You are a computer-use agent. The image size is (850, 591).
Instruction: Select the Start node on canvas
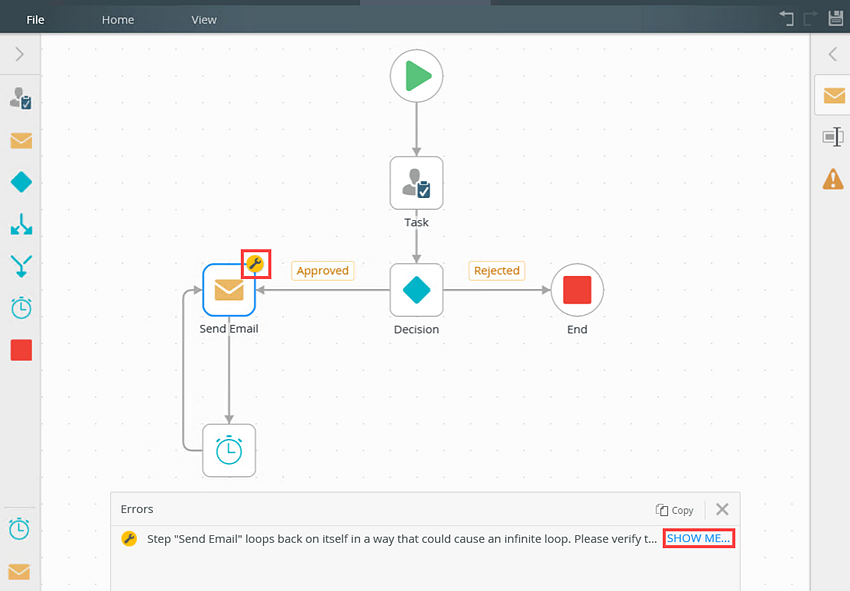[416, 76]
